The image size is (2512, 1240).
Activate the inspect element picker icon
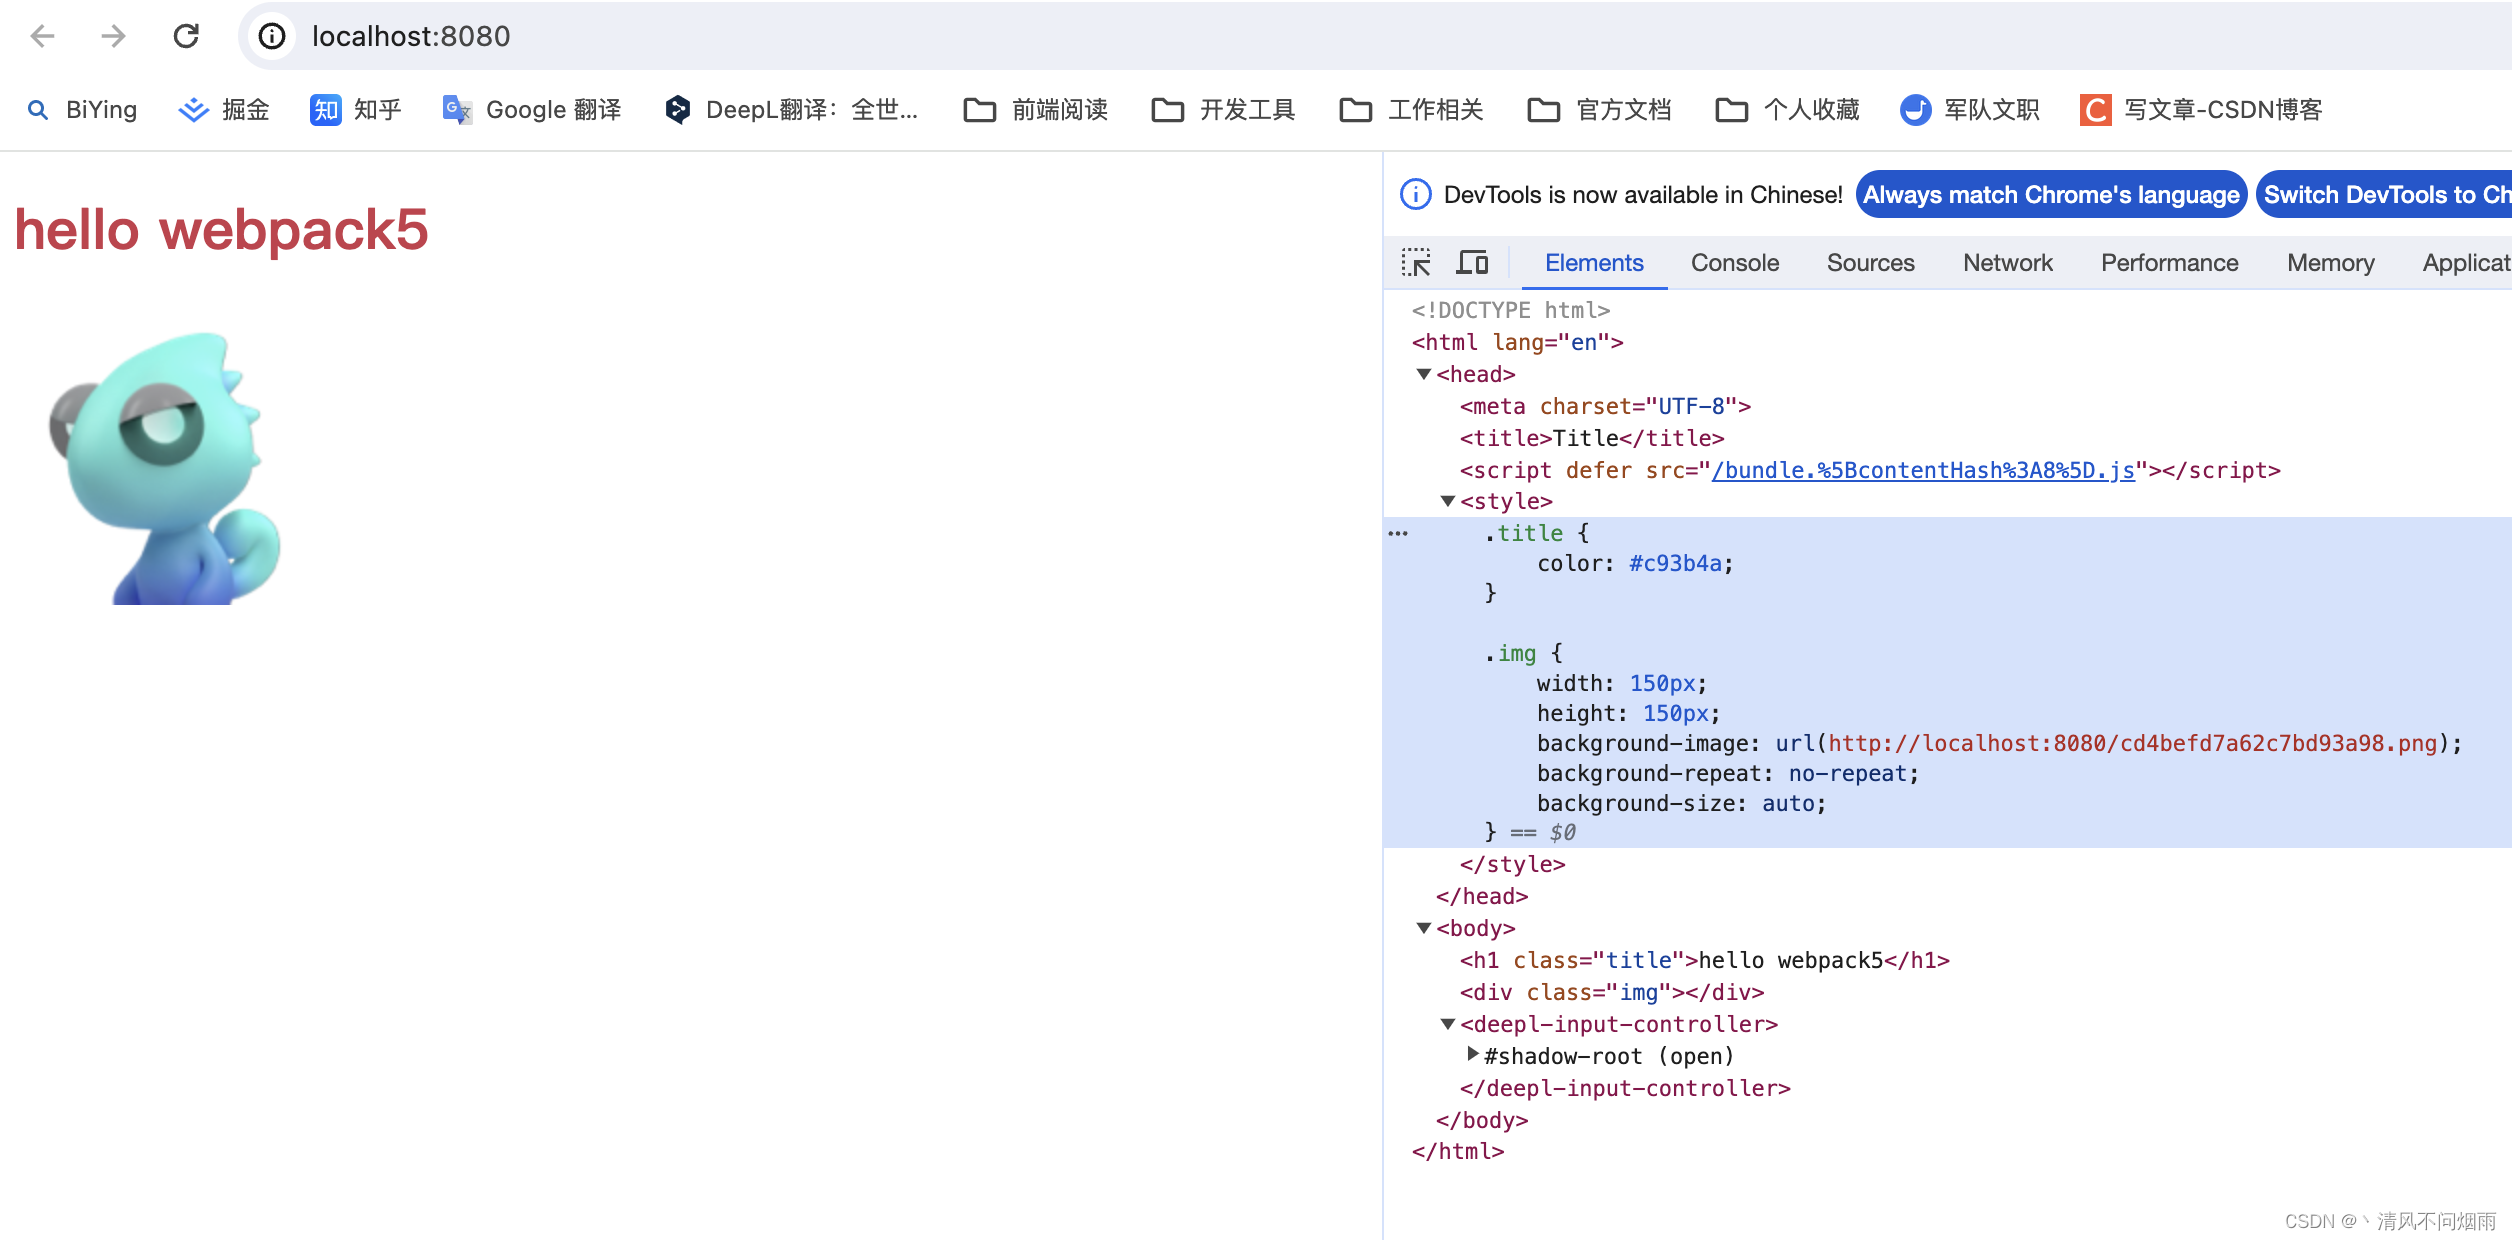(1416, 263)
